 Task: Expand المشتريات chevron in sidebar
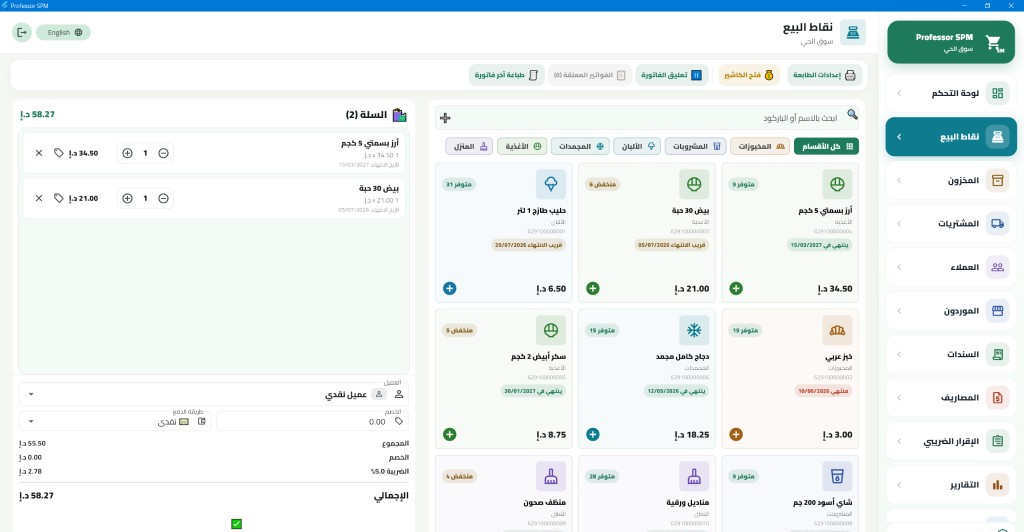[899, 224]
